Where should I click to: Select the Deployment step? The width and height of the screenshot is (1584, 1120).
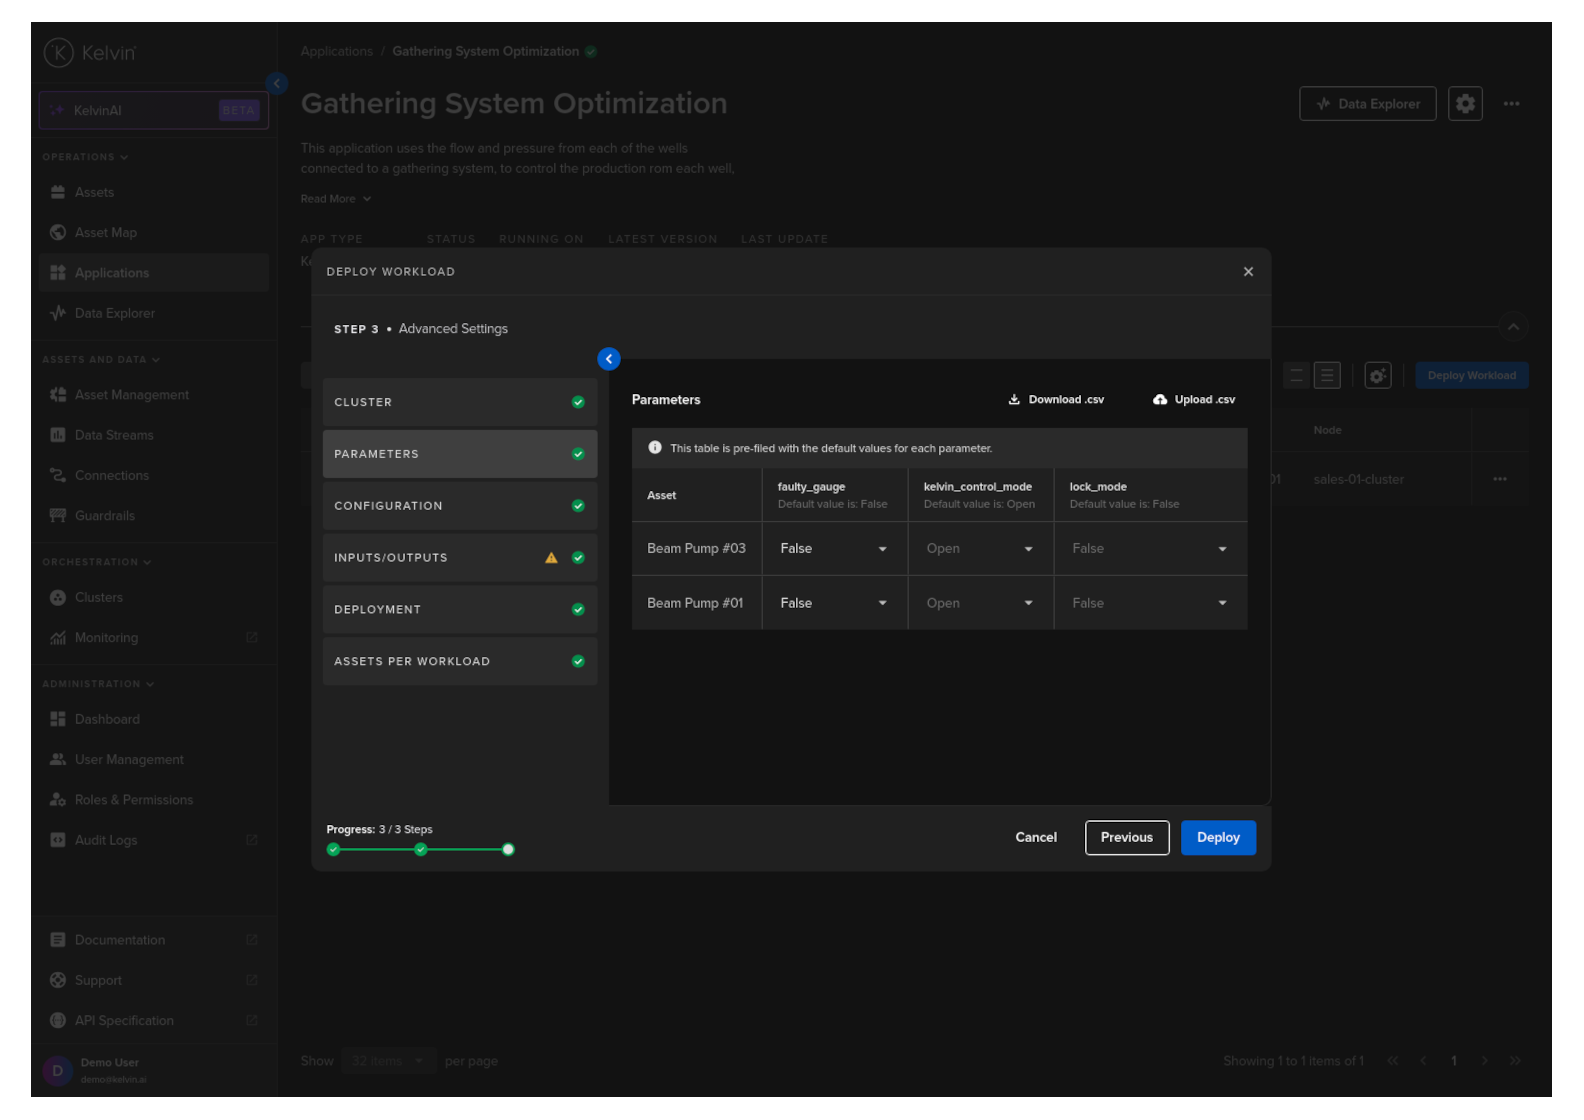tap(459, 610)
